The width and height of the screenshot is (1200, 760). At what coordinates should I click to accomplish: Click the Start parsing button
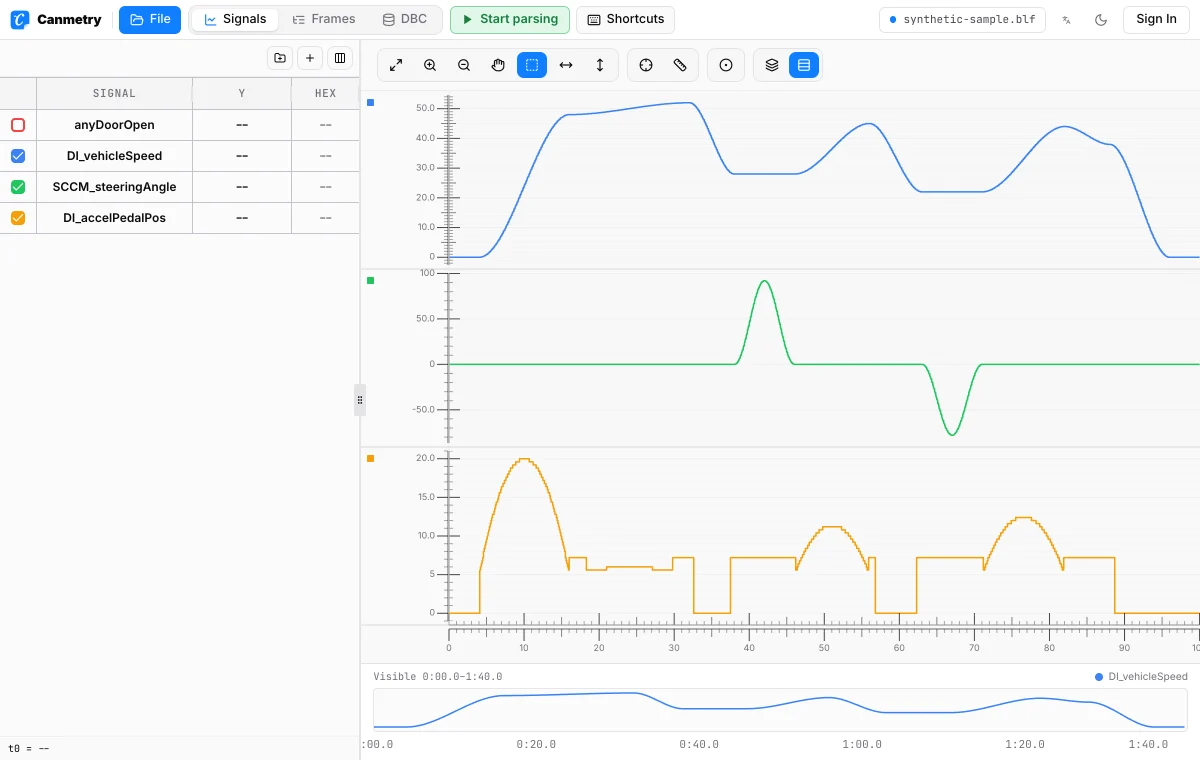[x=510, y=19]
